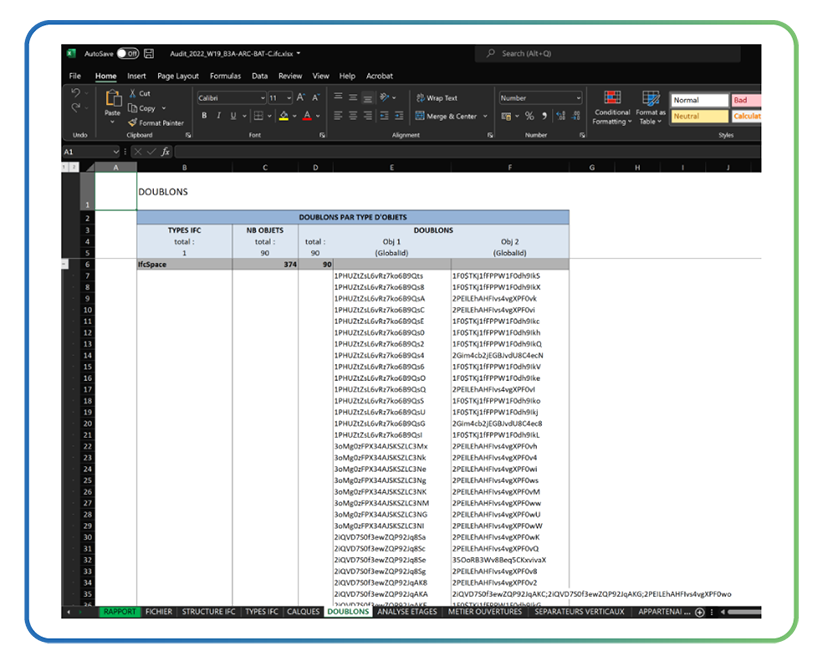Align text right in cell
820x670 pixels.
click(x=368, y=116)
